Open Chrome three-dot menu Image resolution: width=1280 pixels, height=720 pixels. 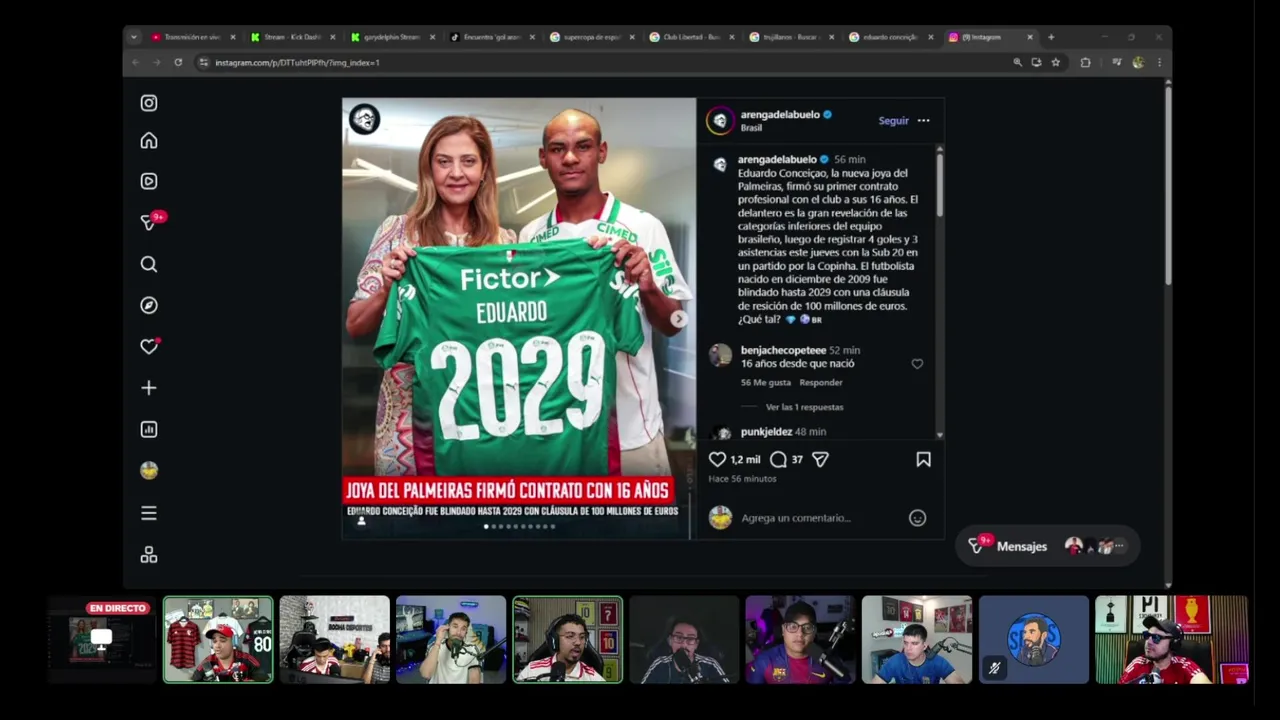pyautogui.click(x=1159, y=62)
